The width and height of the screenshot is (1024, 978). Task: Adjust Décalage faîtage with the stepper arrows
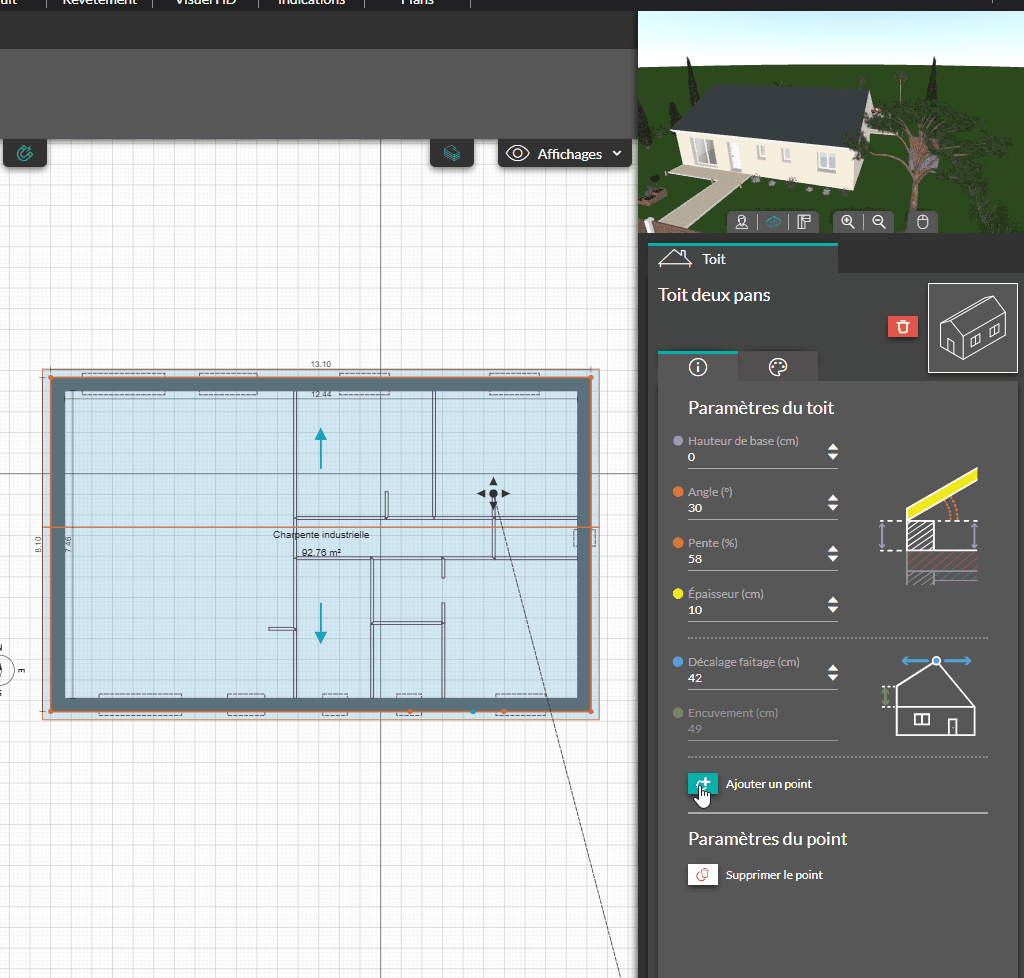point(833,673)
